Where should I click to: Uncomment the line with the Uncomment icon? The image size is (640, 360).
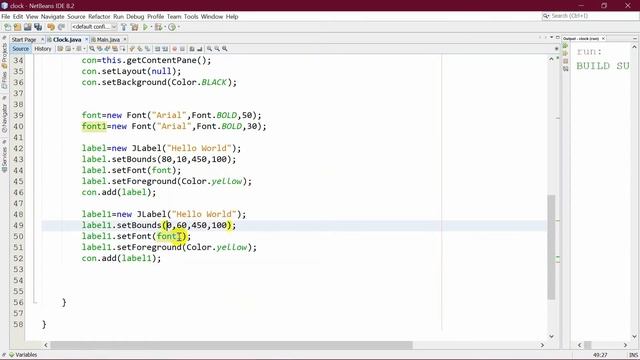(200, 49)
